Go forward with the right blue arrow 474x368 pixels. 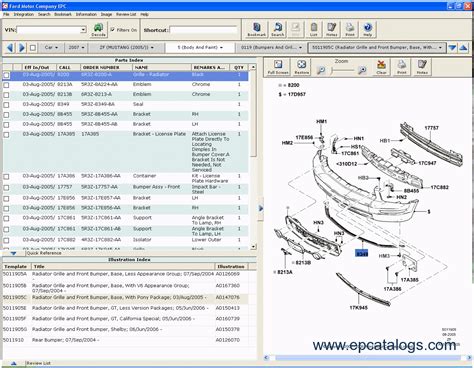coord(22,48)
